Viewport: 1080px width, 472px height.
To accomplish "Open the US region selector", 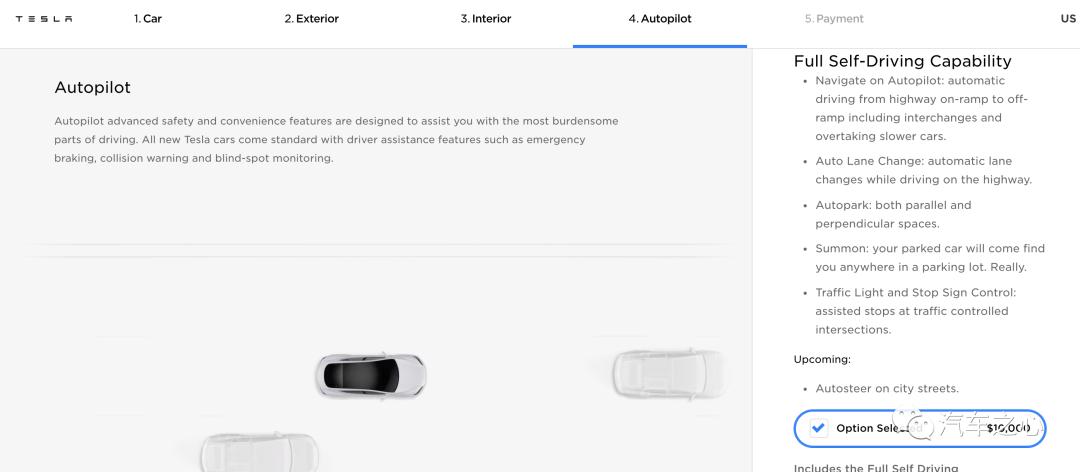I will tap(1068, 19).
